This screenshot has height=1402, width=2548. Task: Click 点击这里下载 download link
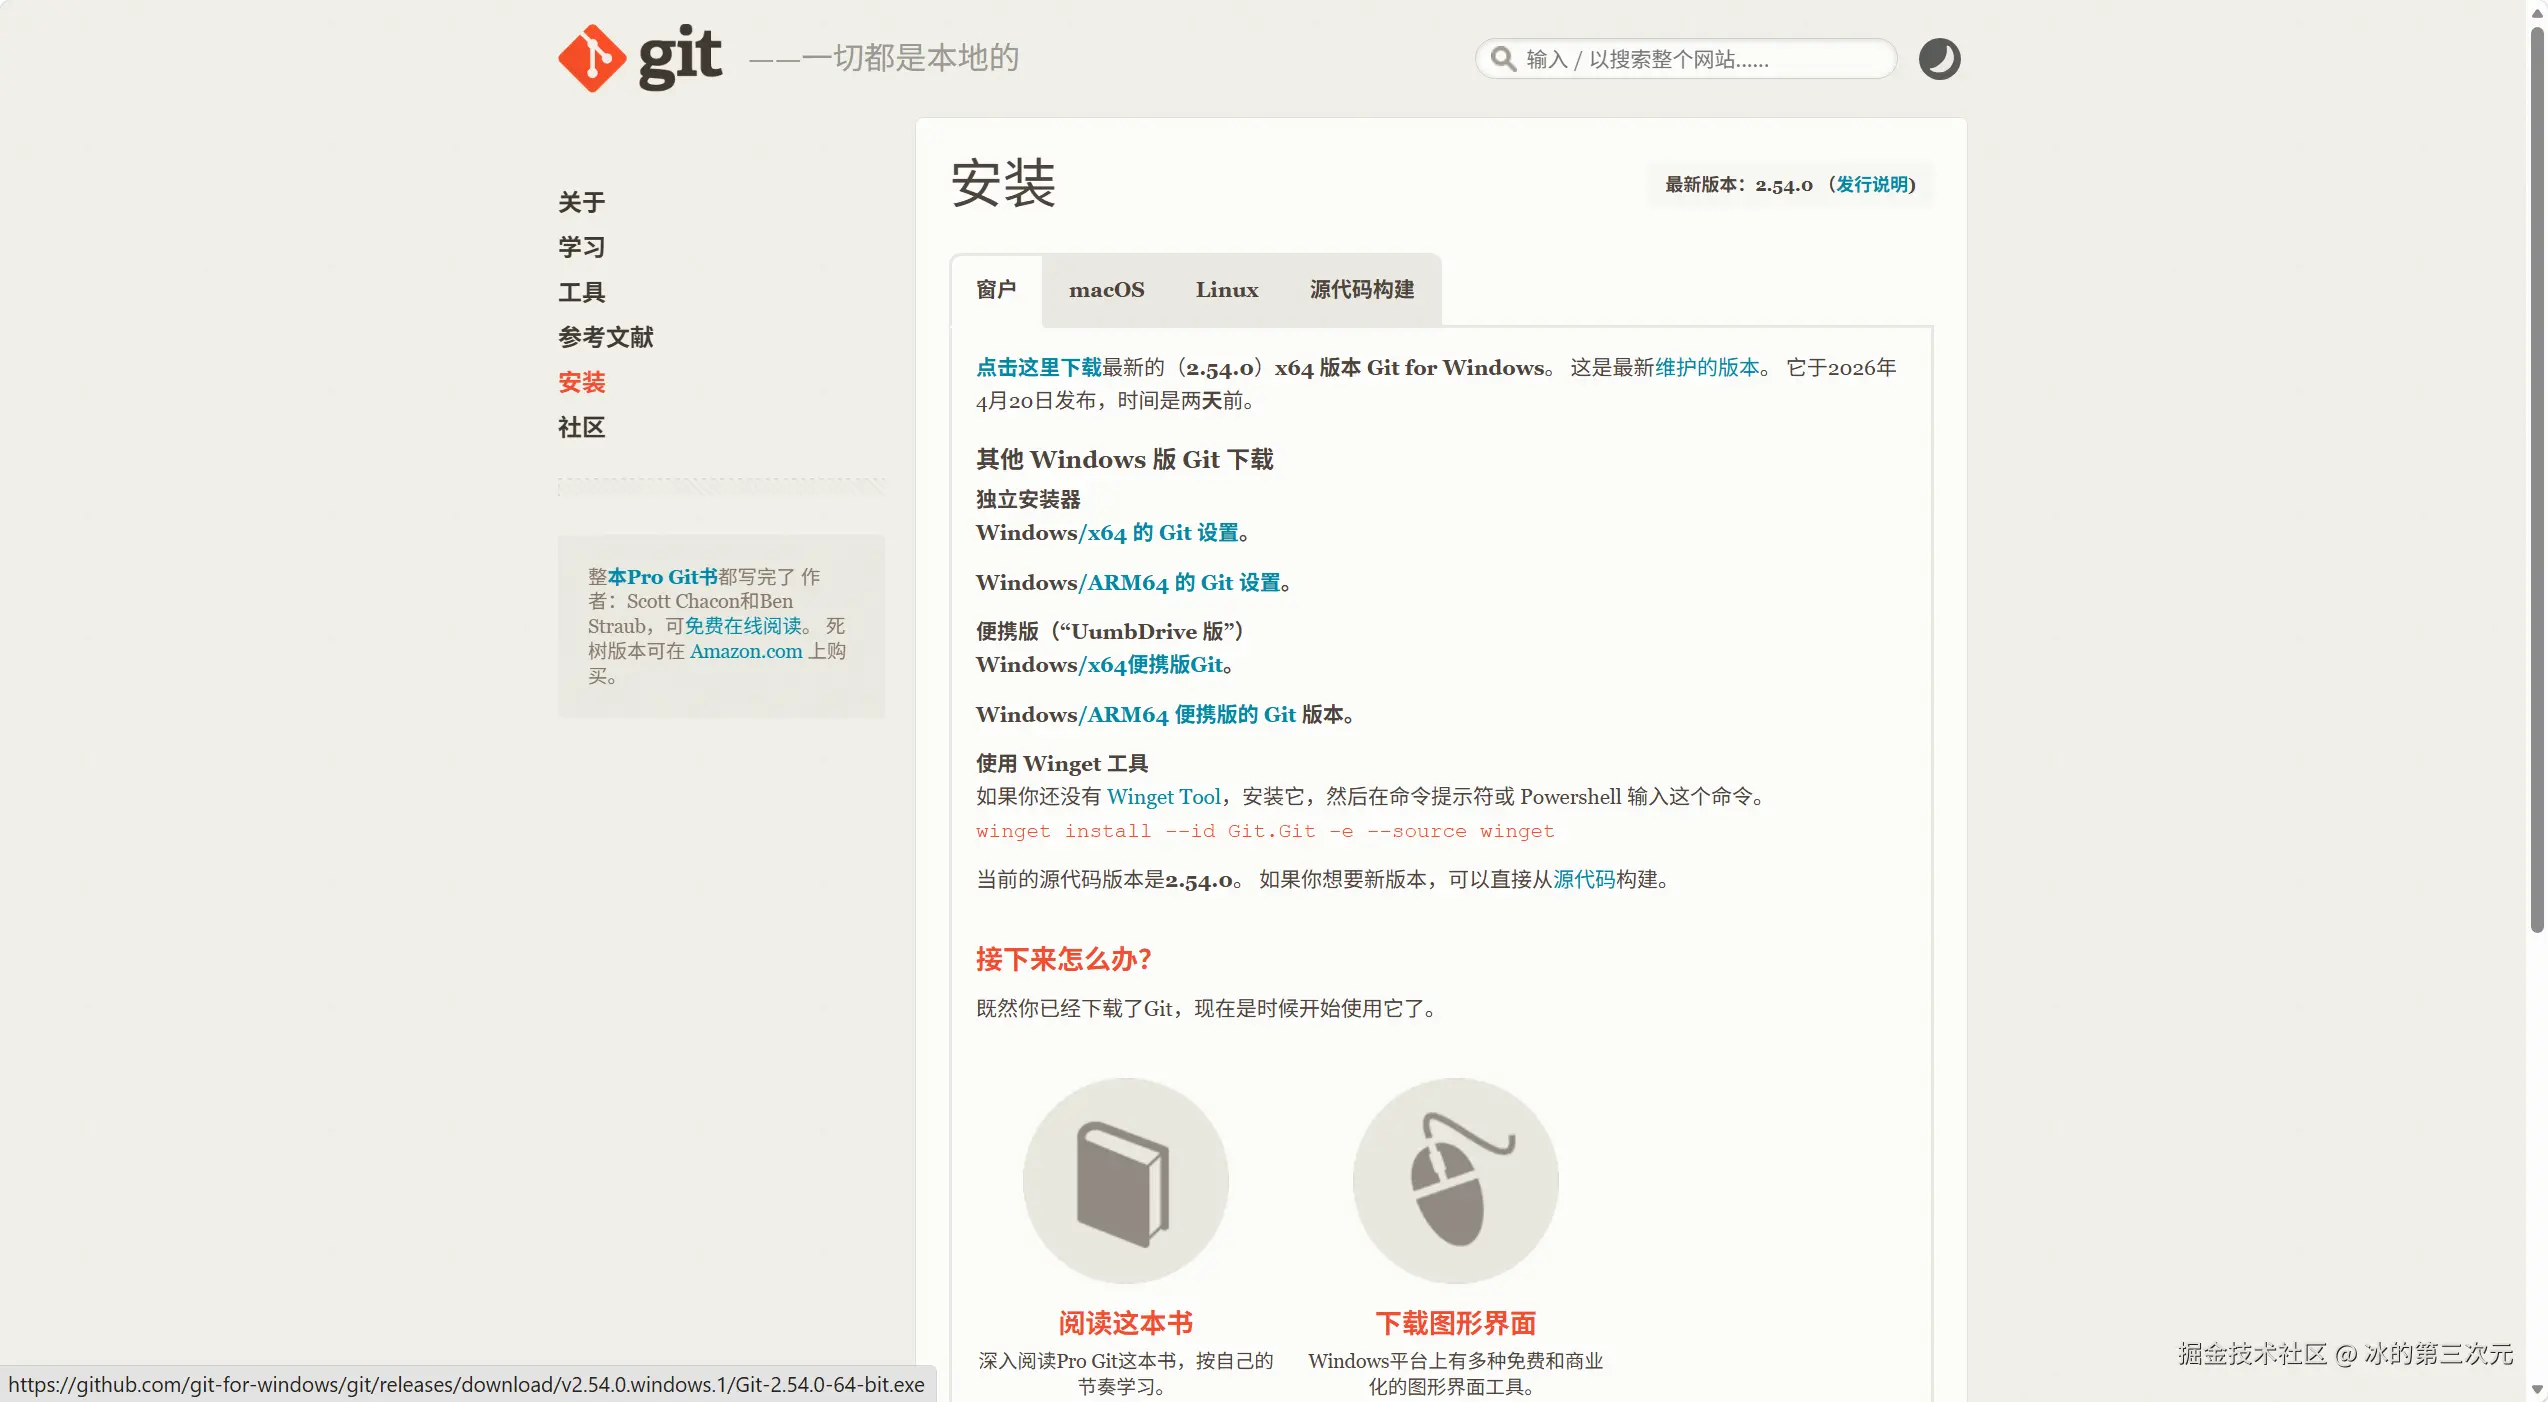pyautogui.click(x=1038, y=368)
